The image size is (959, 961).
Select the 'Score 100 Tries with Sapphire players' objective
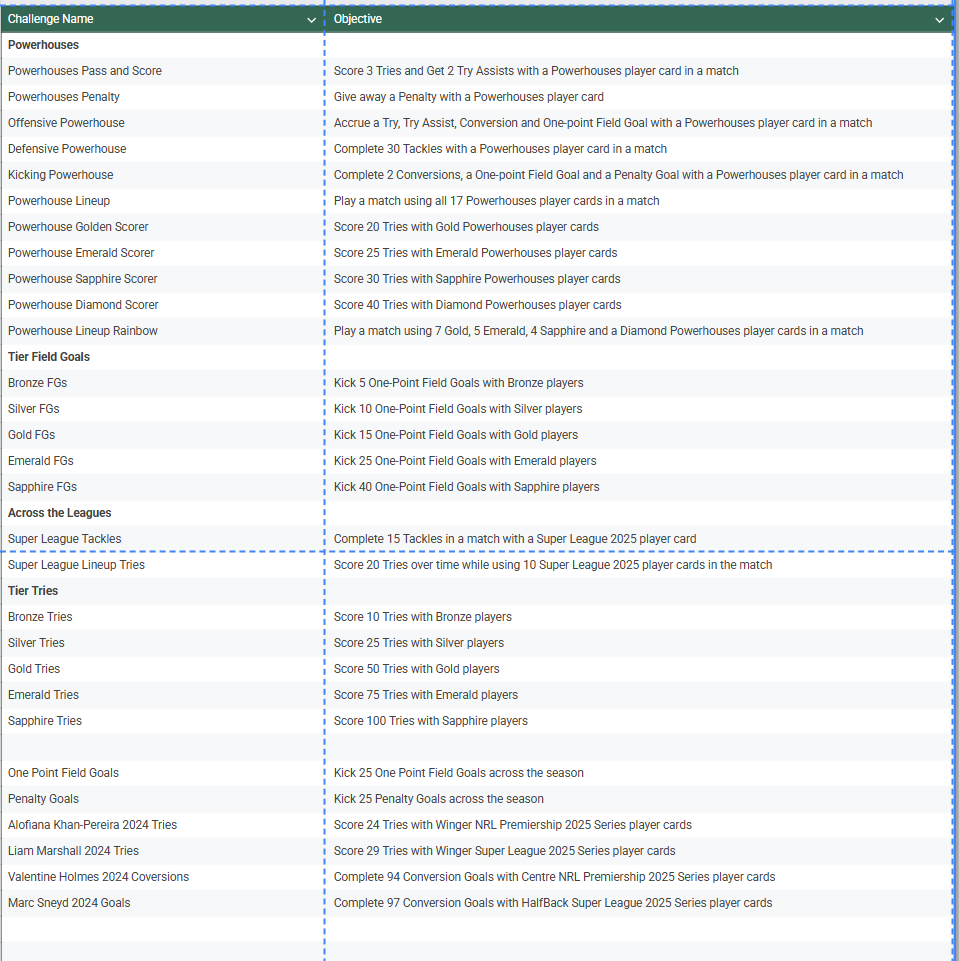(431, 721)
